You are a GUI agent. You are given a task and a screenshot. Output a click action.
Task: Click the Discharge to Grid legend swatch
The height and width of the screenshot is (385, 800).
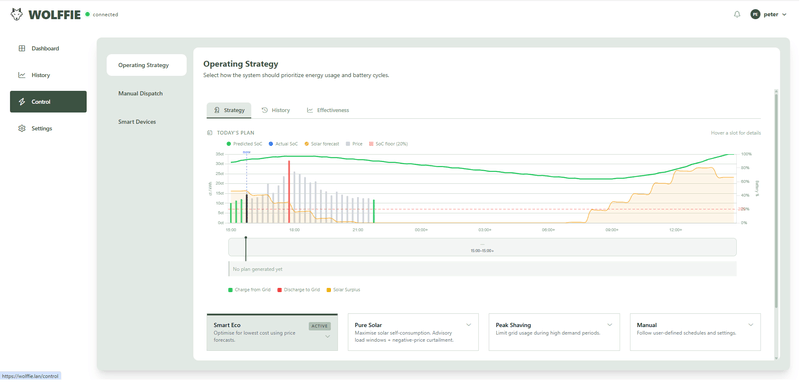280,290
